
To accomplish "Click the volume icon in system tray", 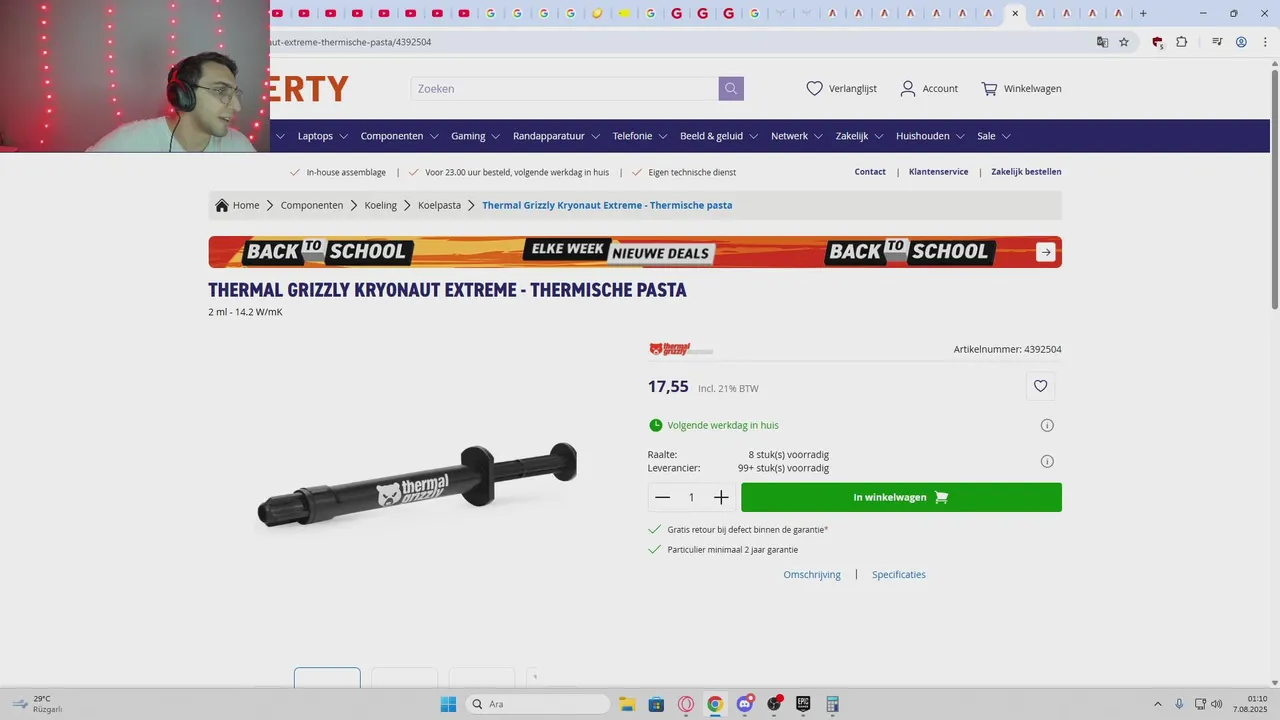I will coord(1217,704).
